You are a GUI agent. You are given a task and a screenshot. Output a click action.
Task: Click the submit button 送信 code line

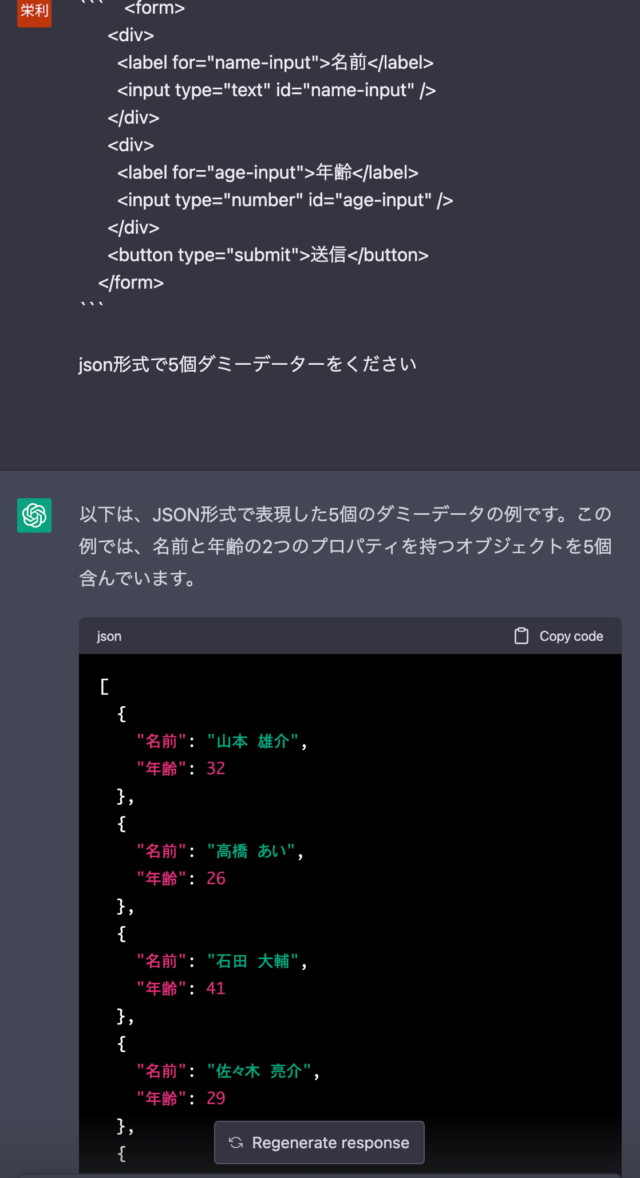[268, 255]
